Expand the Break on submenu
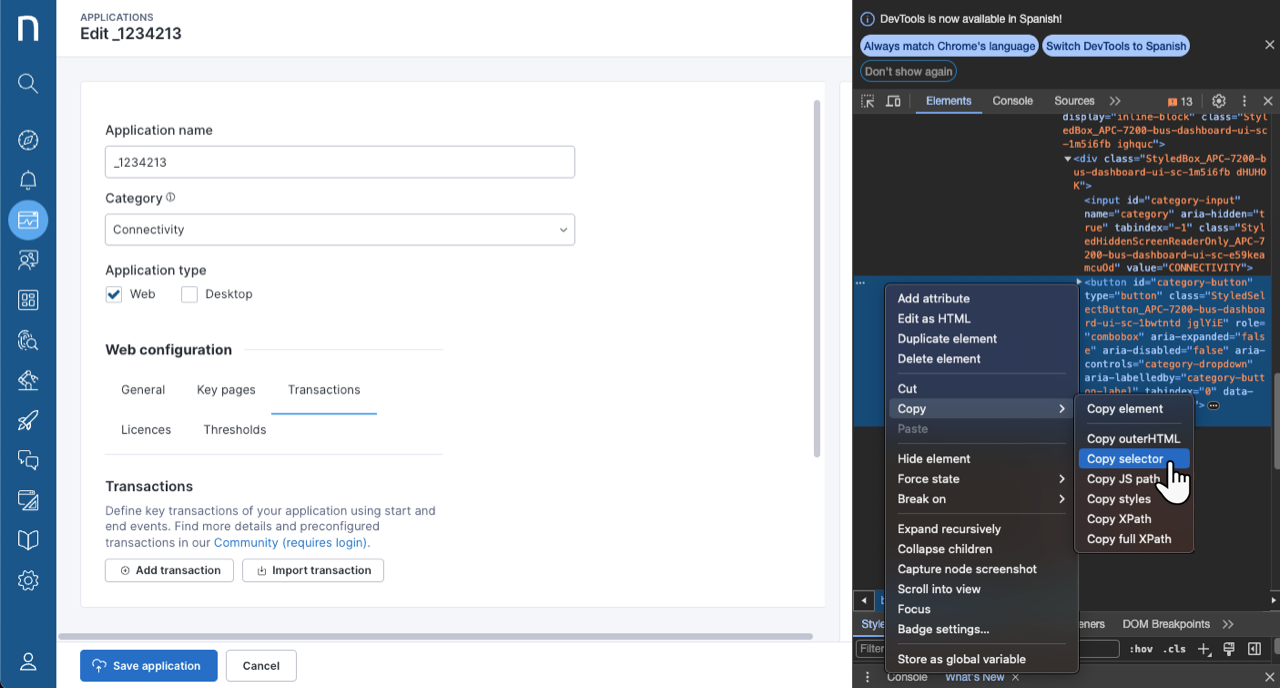Screen dimensions: 1280x688 [980, 499]
